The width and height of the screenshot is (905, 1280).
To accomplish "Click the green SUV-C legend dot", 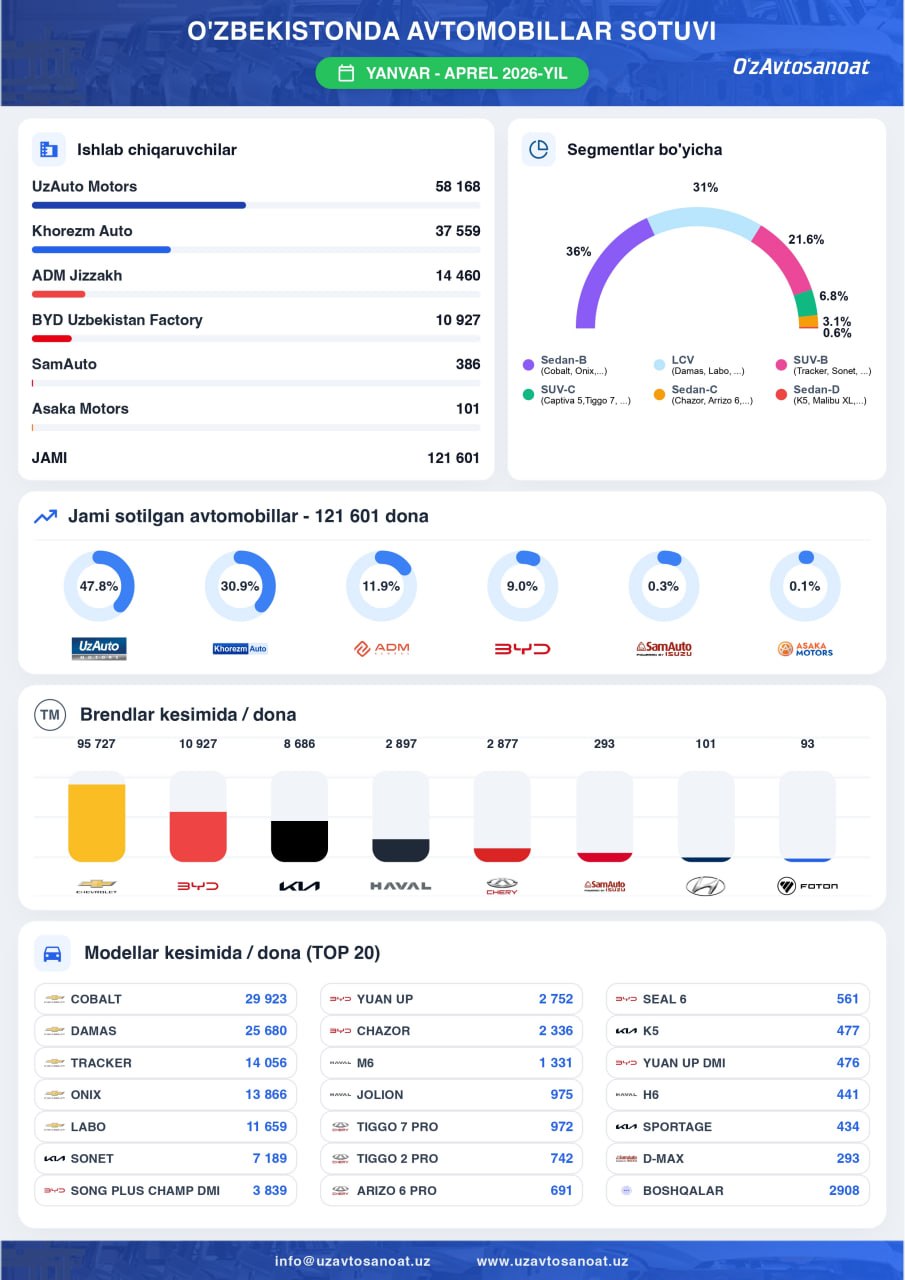I will (529, 395).
